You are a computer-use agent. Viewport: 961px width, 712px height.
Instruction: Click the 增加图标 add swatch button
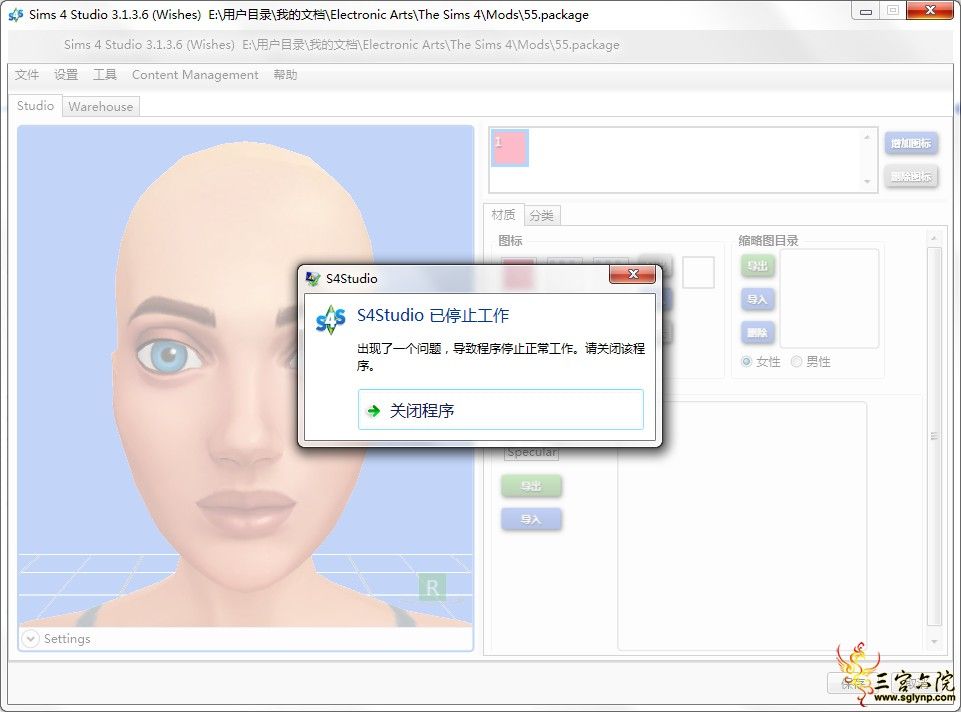click(x=911, y=143)
